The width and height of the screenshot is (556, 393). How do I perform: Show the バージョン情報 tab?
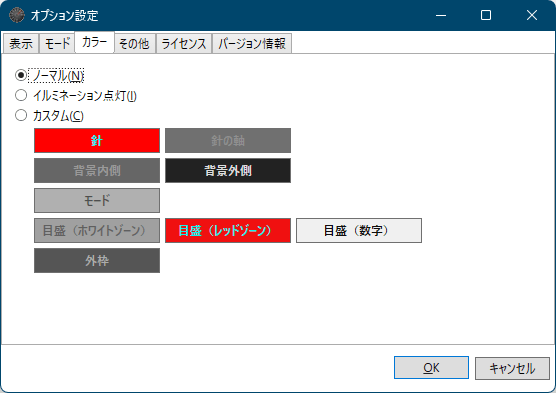252,44
